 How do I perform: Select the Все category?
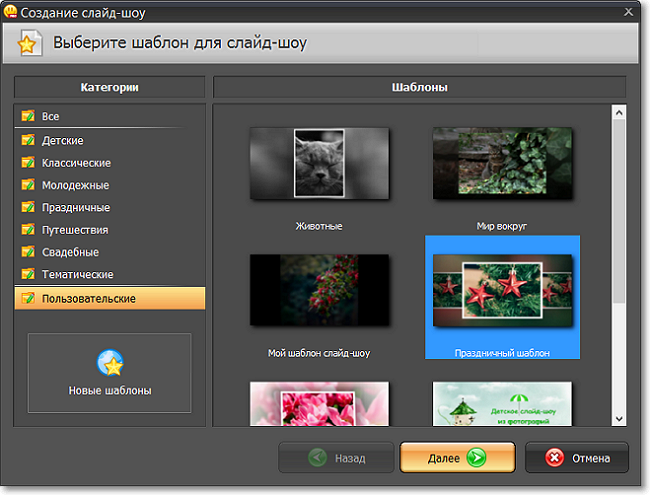click(x=51, y=117)
